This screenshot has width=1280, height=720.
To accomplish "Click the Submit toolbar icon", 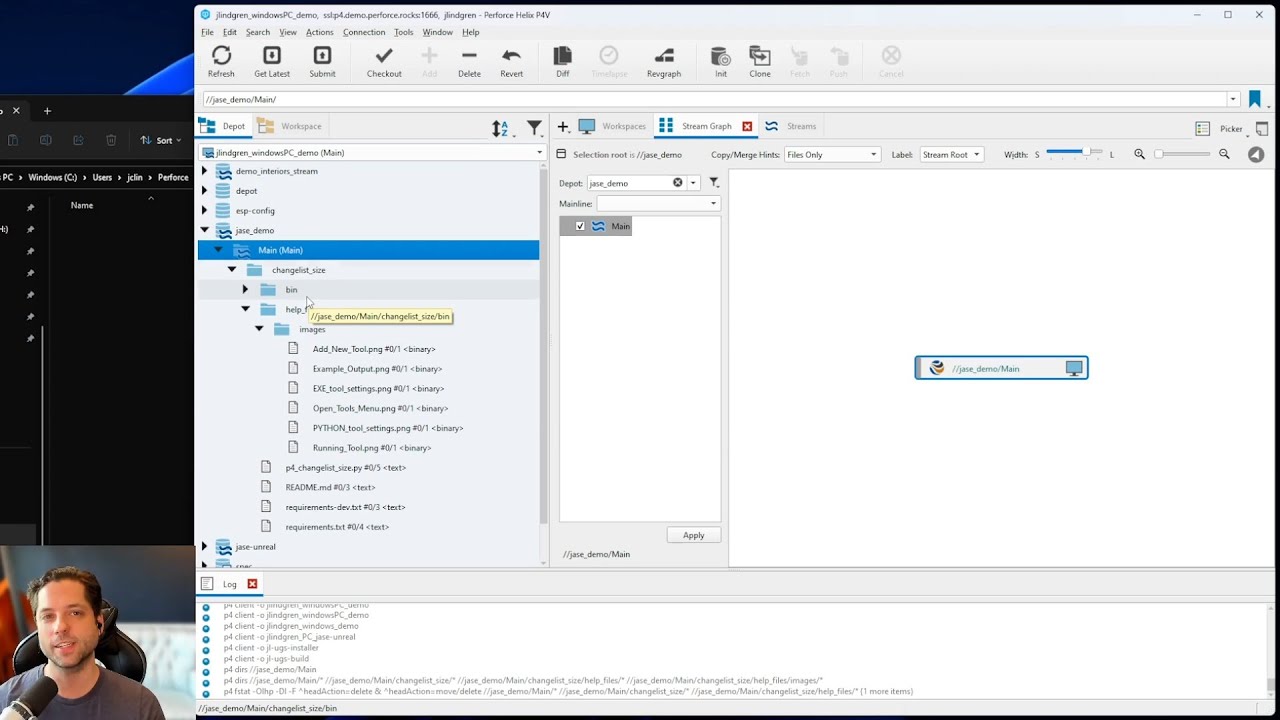I will 322,62.
